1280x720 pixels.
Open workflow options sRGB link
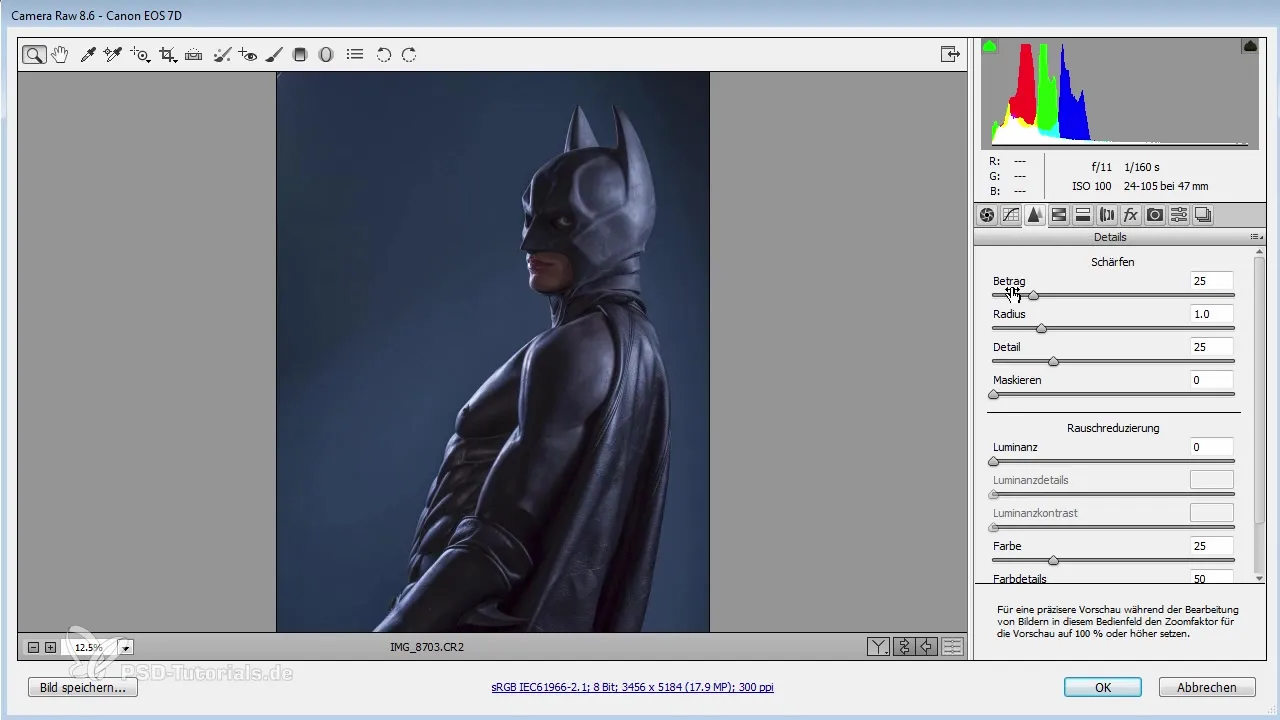632,688
